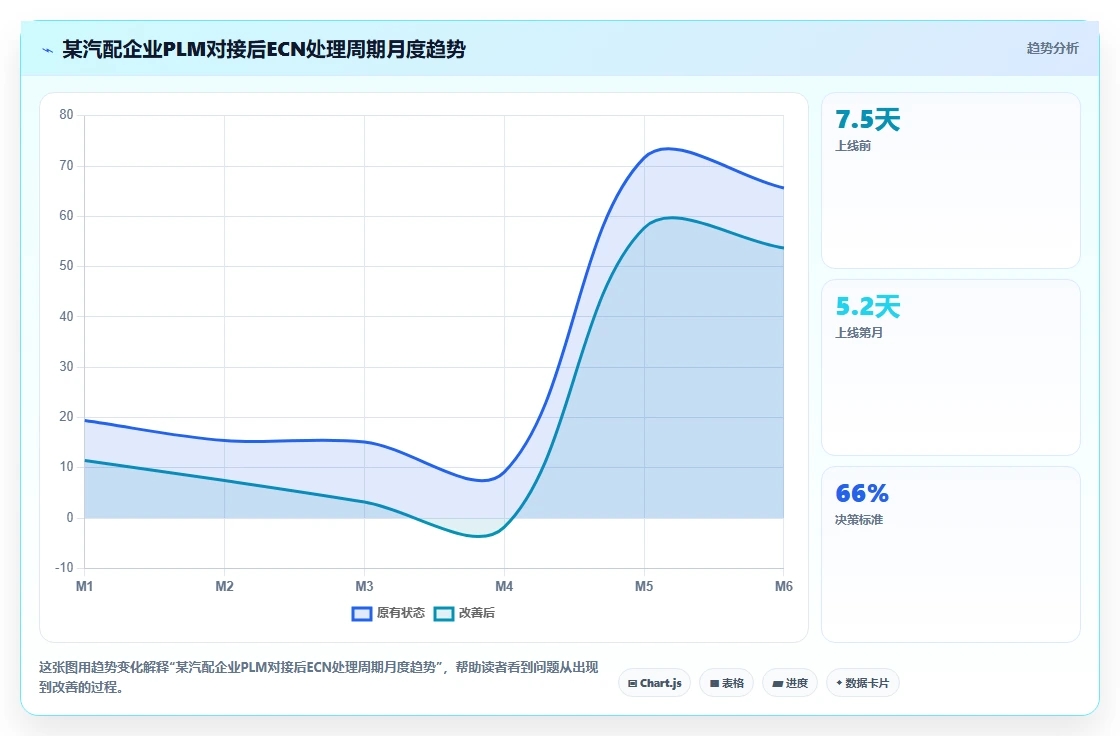Click the M3 x-axis label

364,587
